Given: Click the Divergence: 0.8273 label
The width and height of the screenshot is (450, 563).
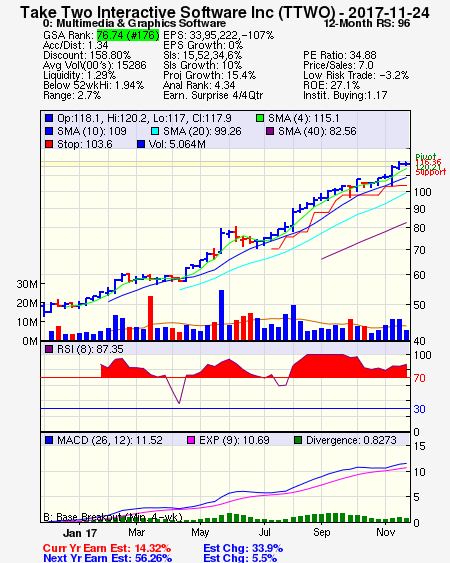Looking at the screenshot, I should pyautogui.click(x=351, y=440).
